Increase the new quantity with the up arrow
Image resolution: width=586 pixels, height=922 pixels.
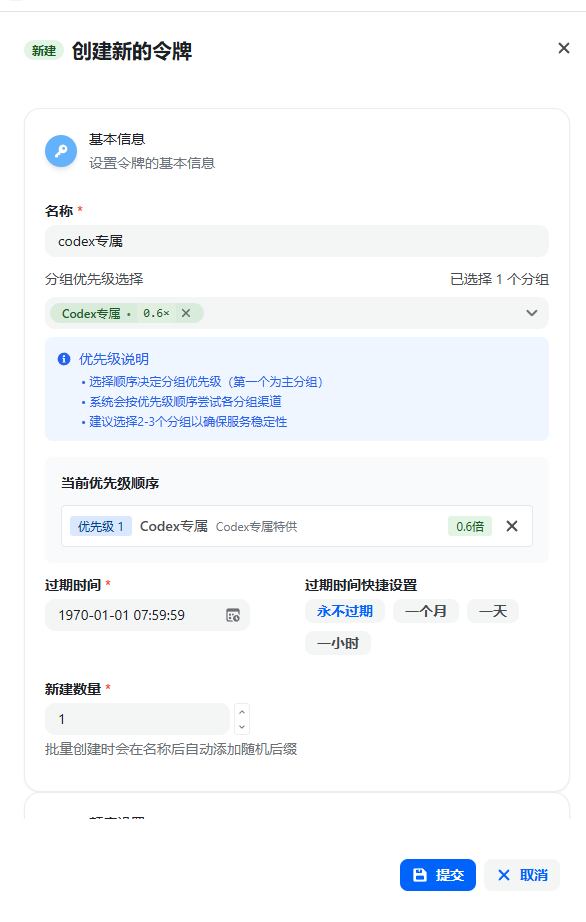click(242, 711)
